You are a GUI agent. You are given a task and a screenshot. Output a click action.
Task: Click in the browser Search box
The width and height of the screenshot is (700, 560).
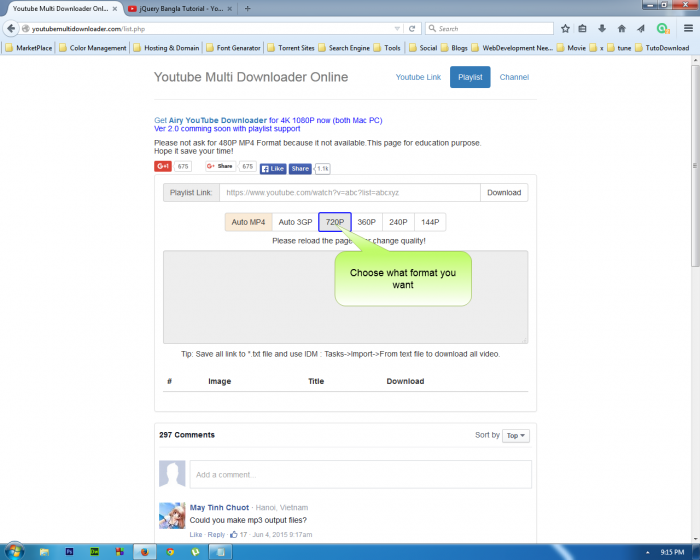tap(489, 29)
